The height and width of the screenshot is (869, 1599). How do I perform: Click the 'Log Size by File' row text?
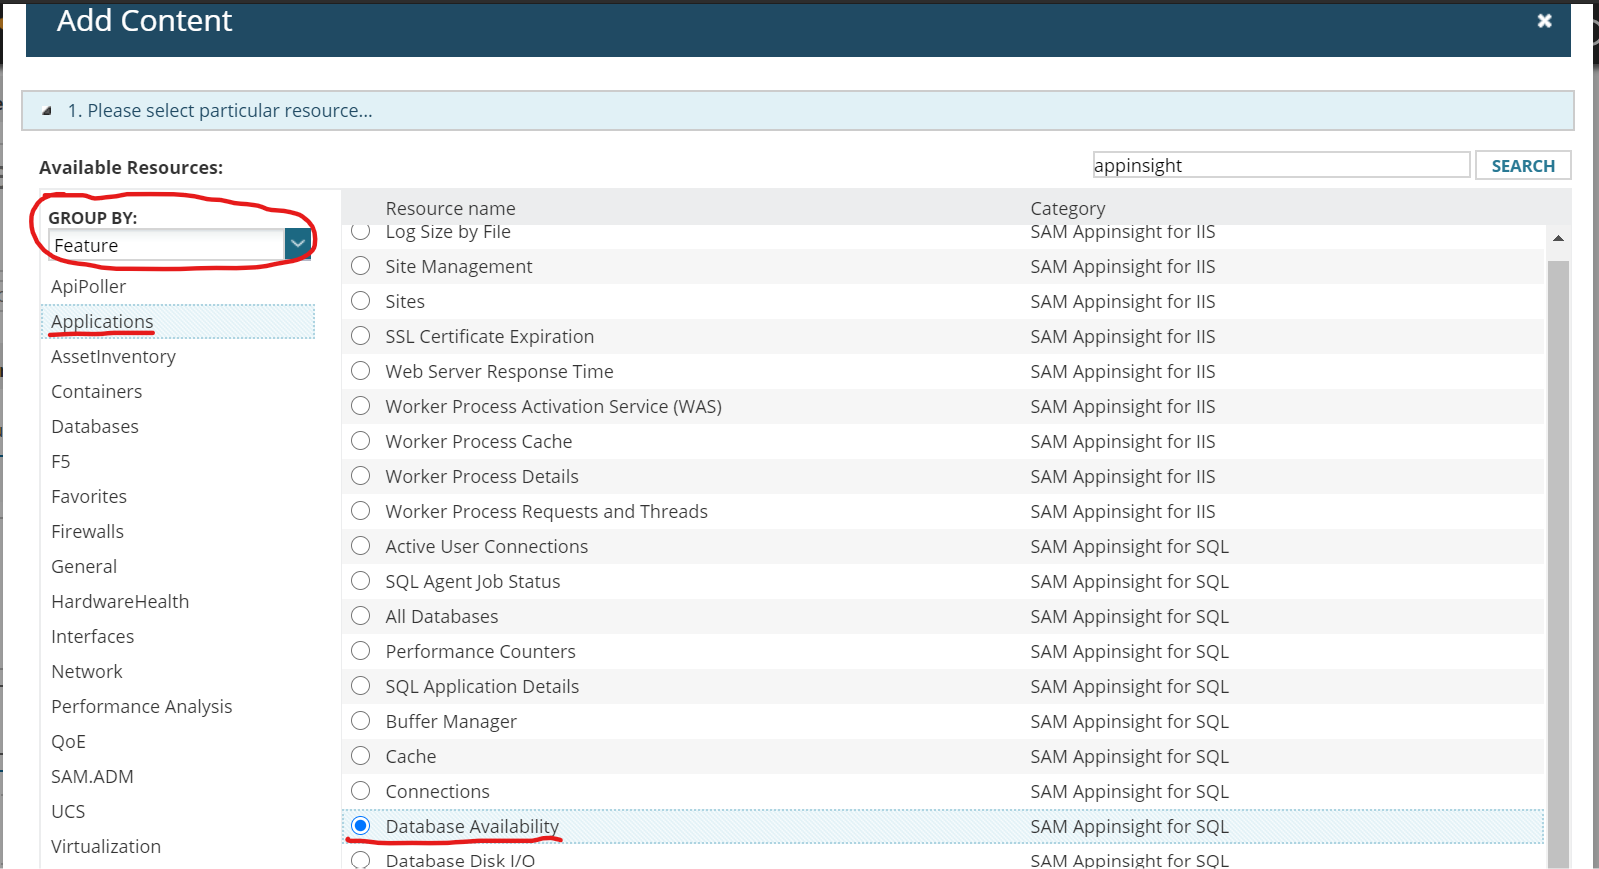pos(448,232)
